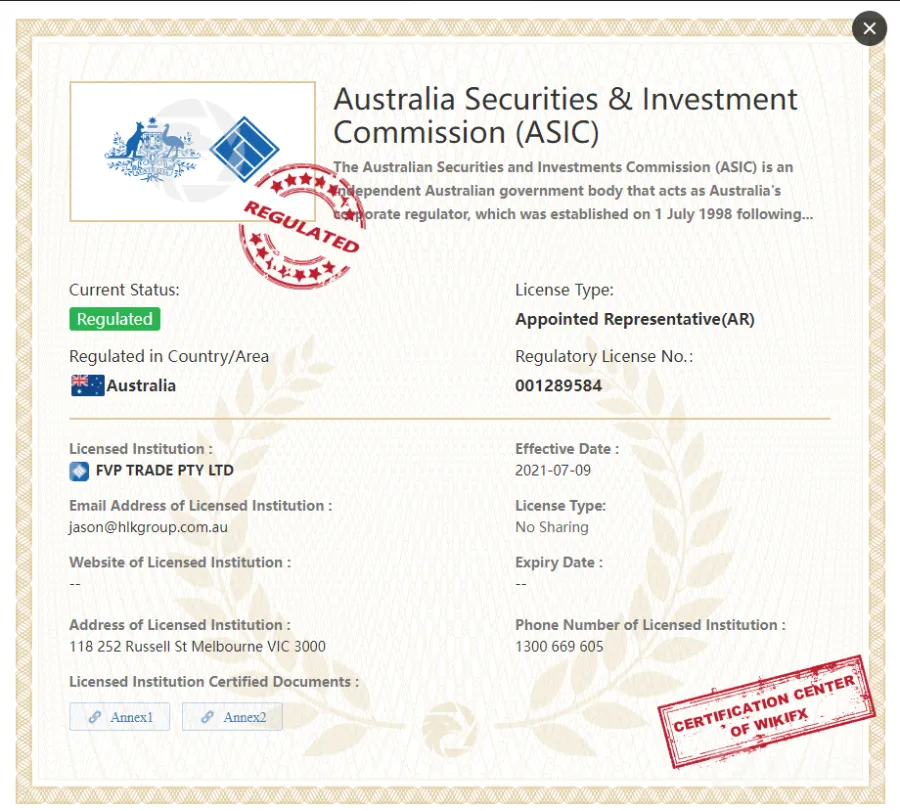Click the jason@hlkgroup.com.au email address
Viewport: 900px width, 811px height.
coord(148,527)
